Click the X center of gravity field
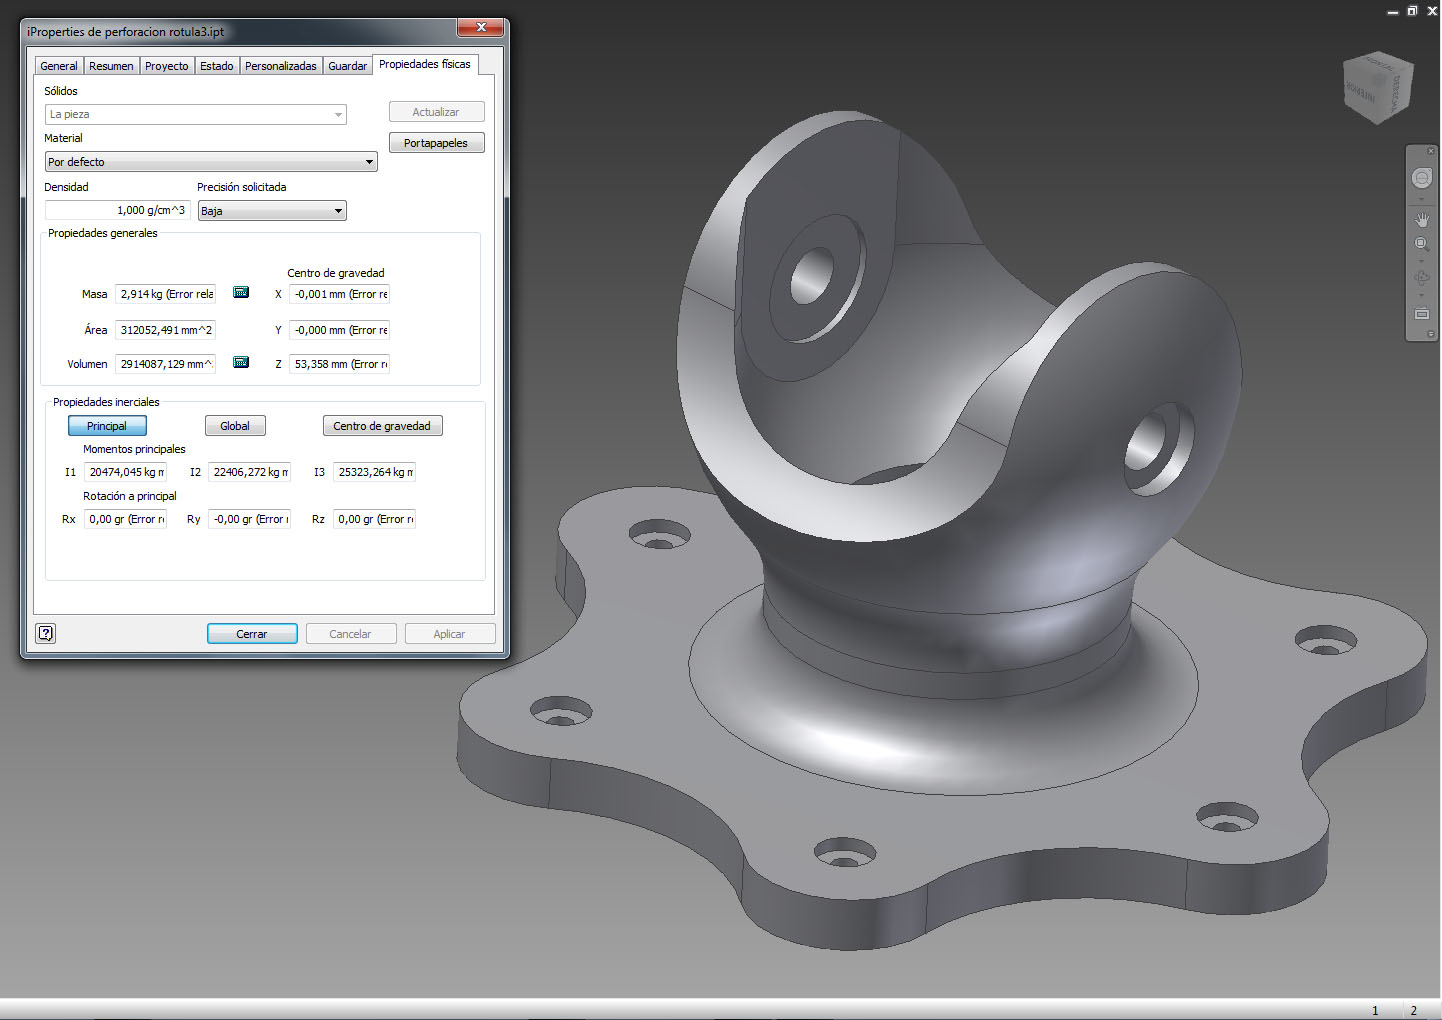This screenshot has width=1442, height=1020. pos(340,294)
